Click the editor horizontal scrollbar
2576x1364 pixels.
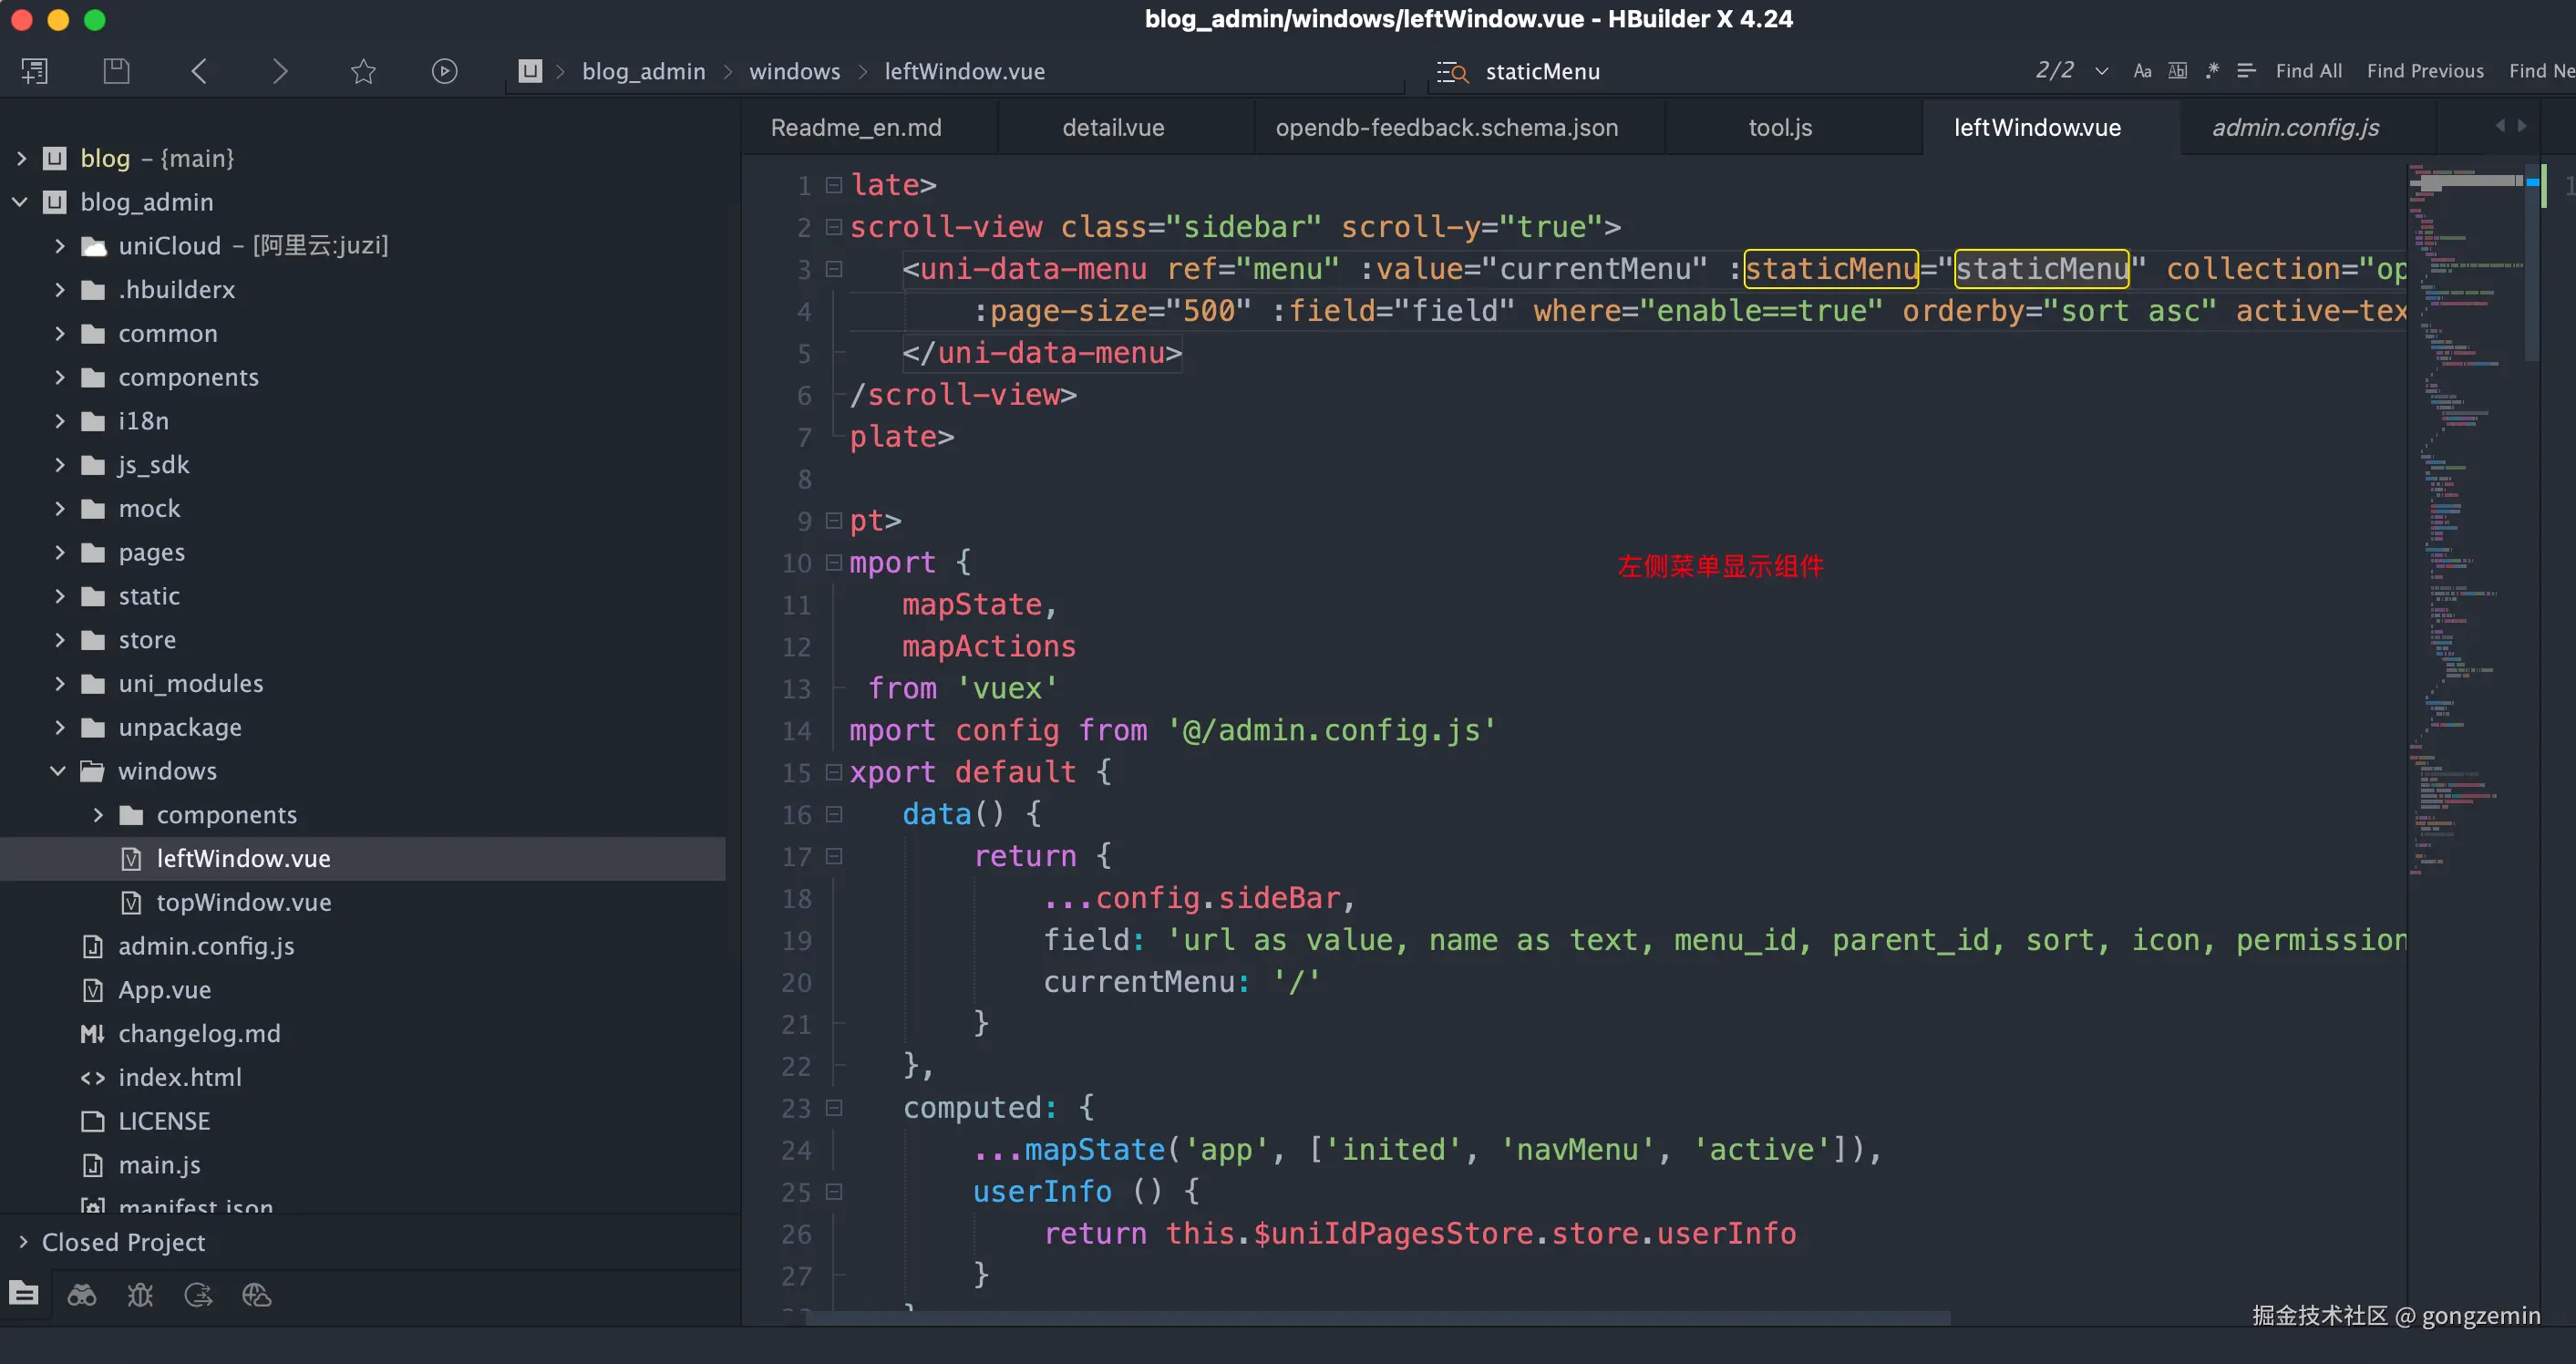click(x=1377, y=1318)
